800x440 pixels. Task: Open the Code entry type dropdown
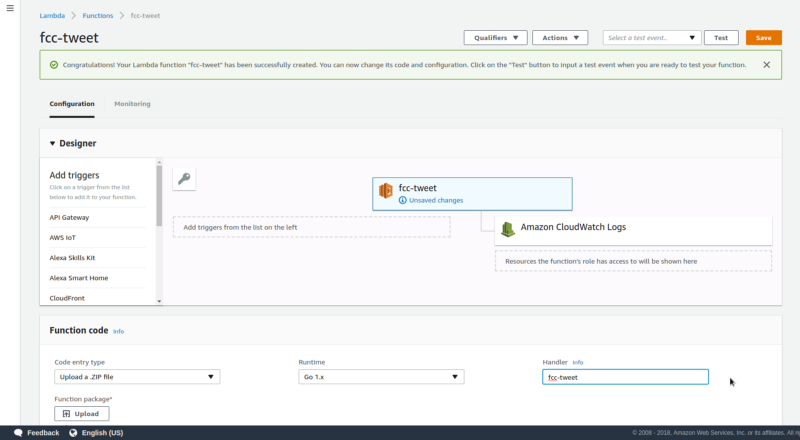[x=137, y=377]
